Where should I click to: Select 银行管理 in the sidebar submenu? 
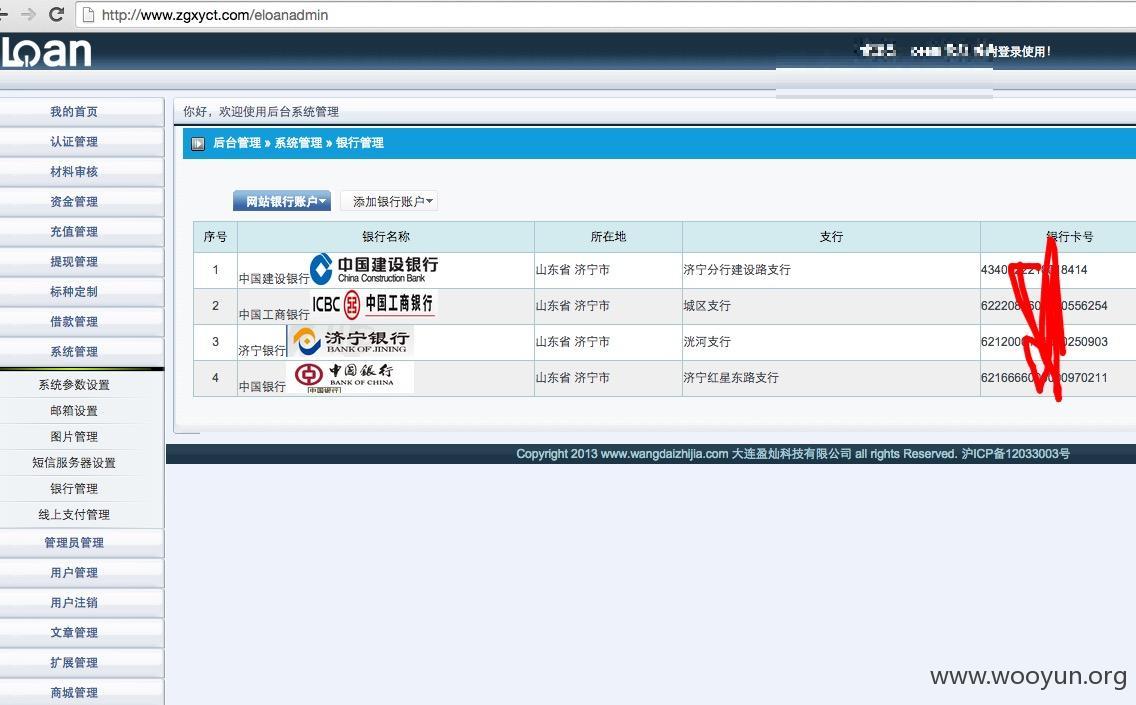click(74, 489)
